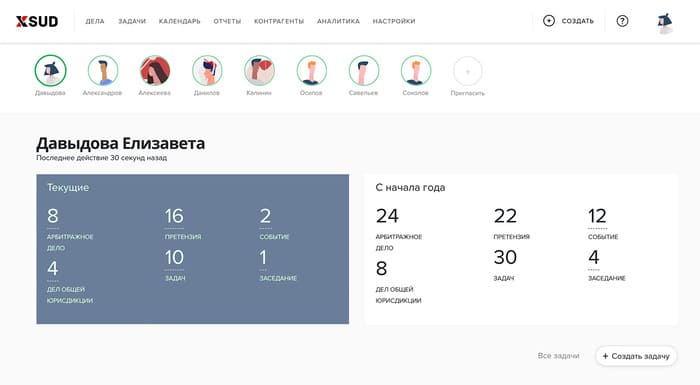The width and height of the screenshot is (700, 385).
Task: Click the Пригласить plus circle
Action: click(x=468, y=71)
